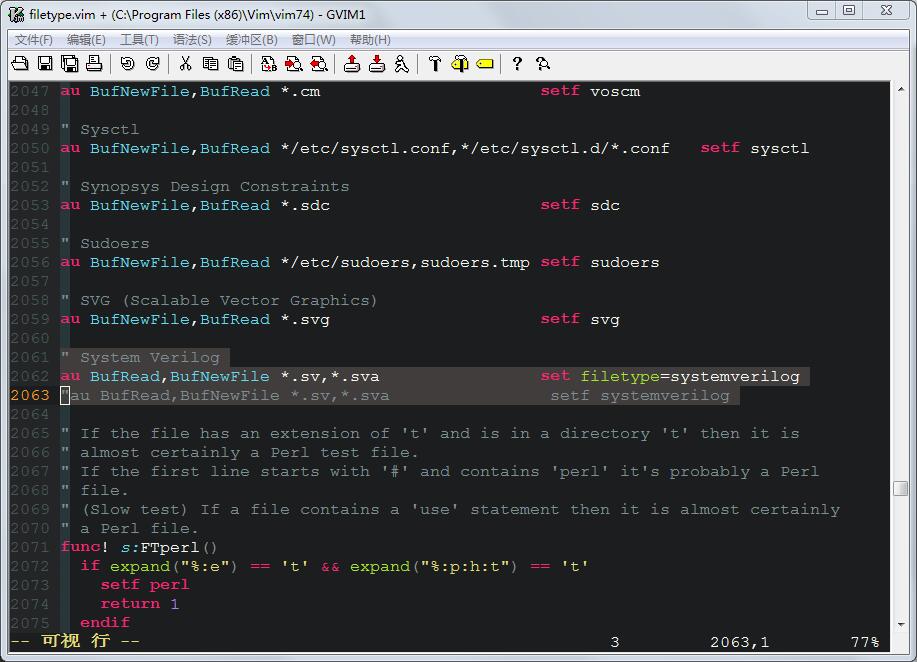This screenshot has width=917, height=662.
Task: Click 'setf perl' on line 2073
Action: pos(144,585)
